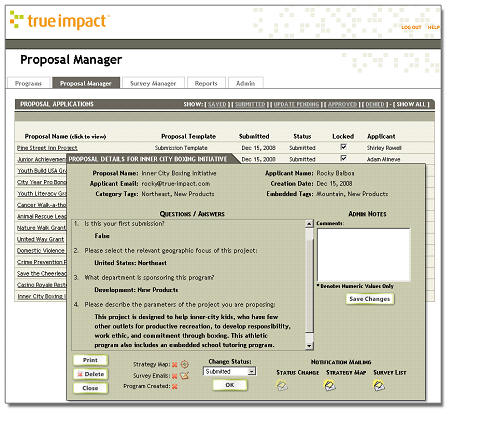Click the Delete button
The width and height of the screenshot is (480, 441).
coord(90,374)
